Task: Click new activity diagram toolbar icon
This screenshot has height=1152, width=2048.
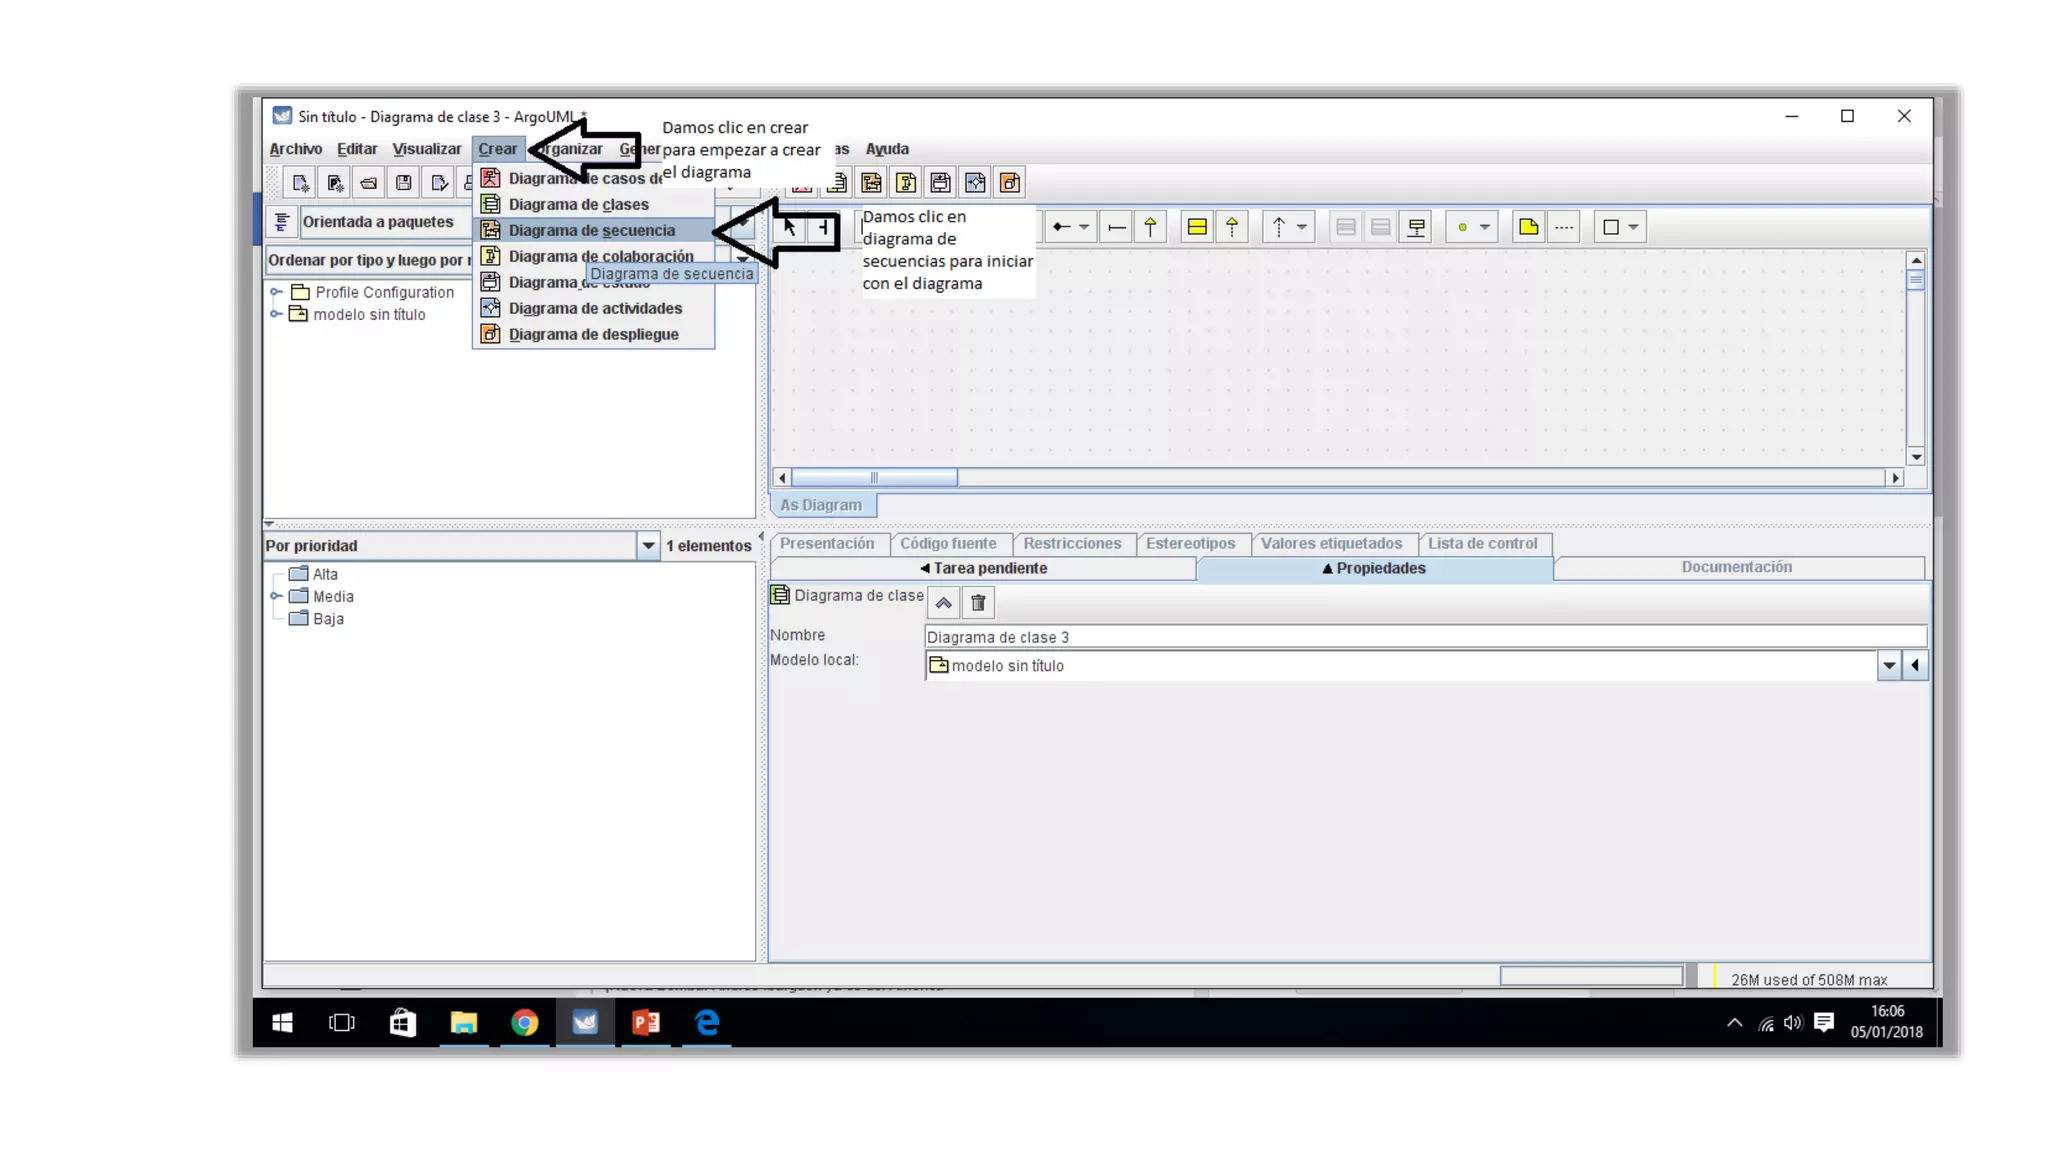Action: [x=974, y=183]
